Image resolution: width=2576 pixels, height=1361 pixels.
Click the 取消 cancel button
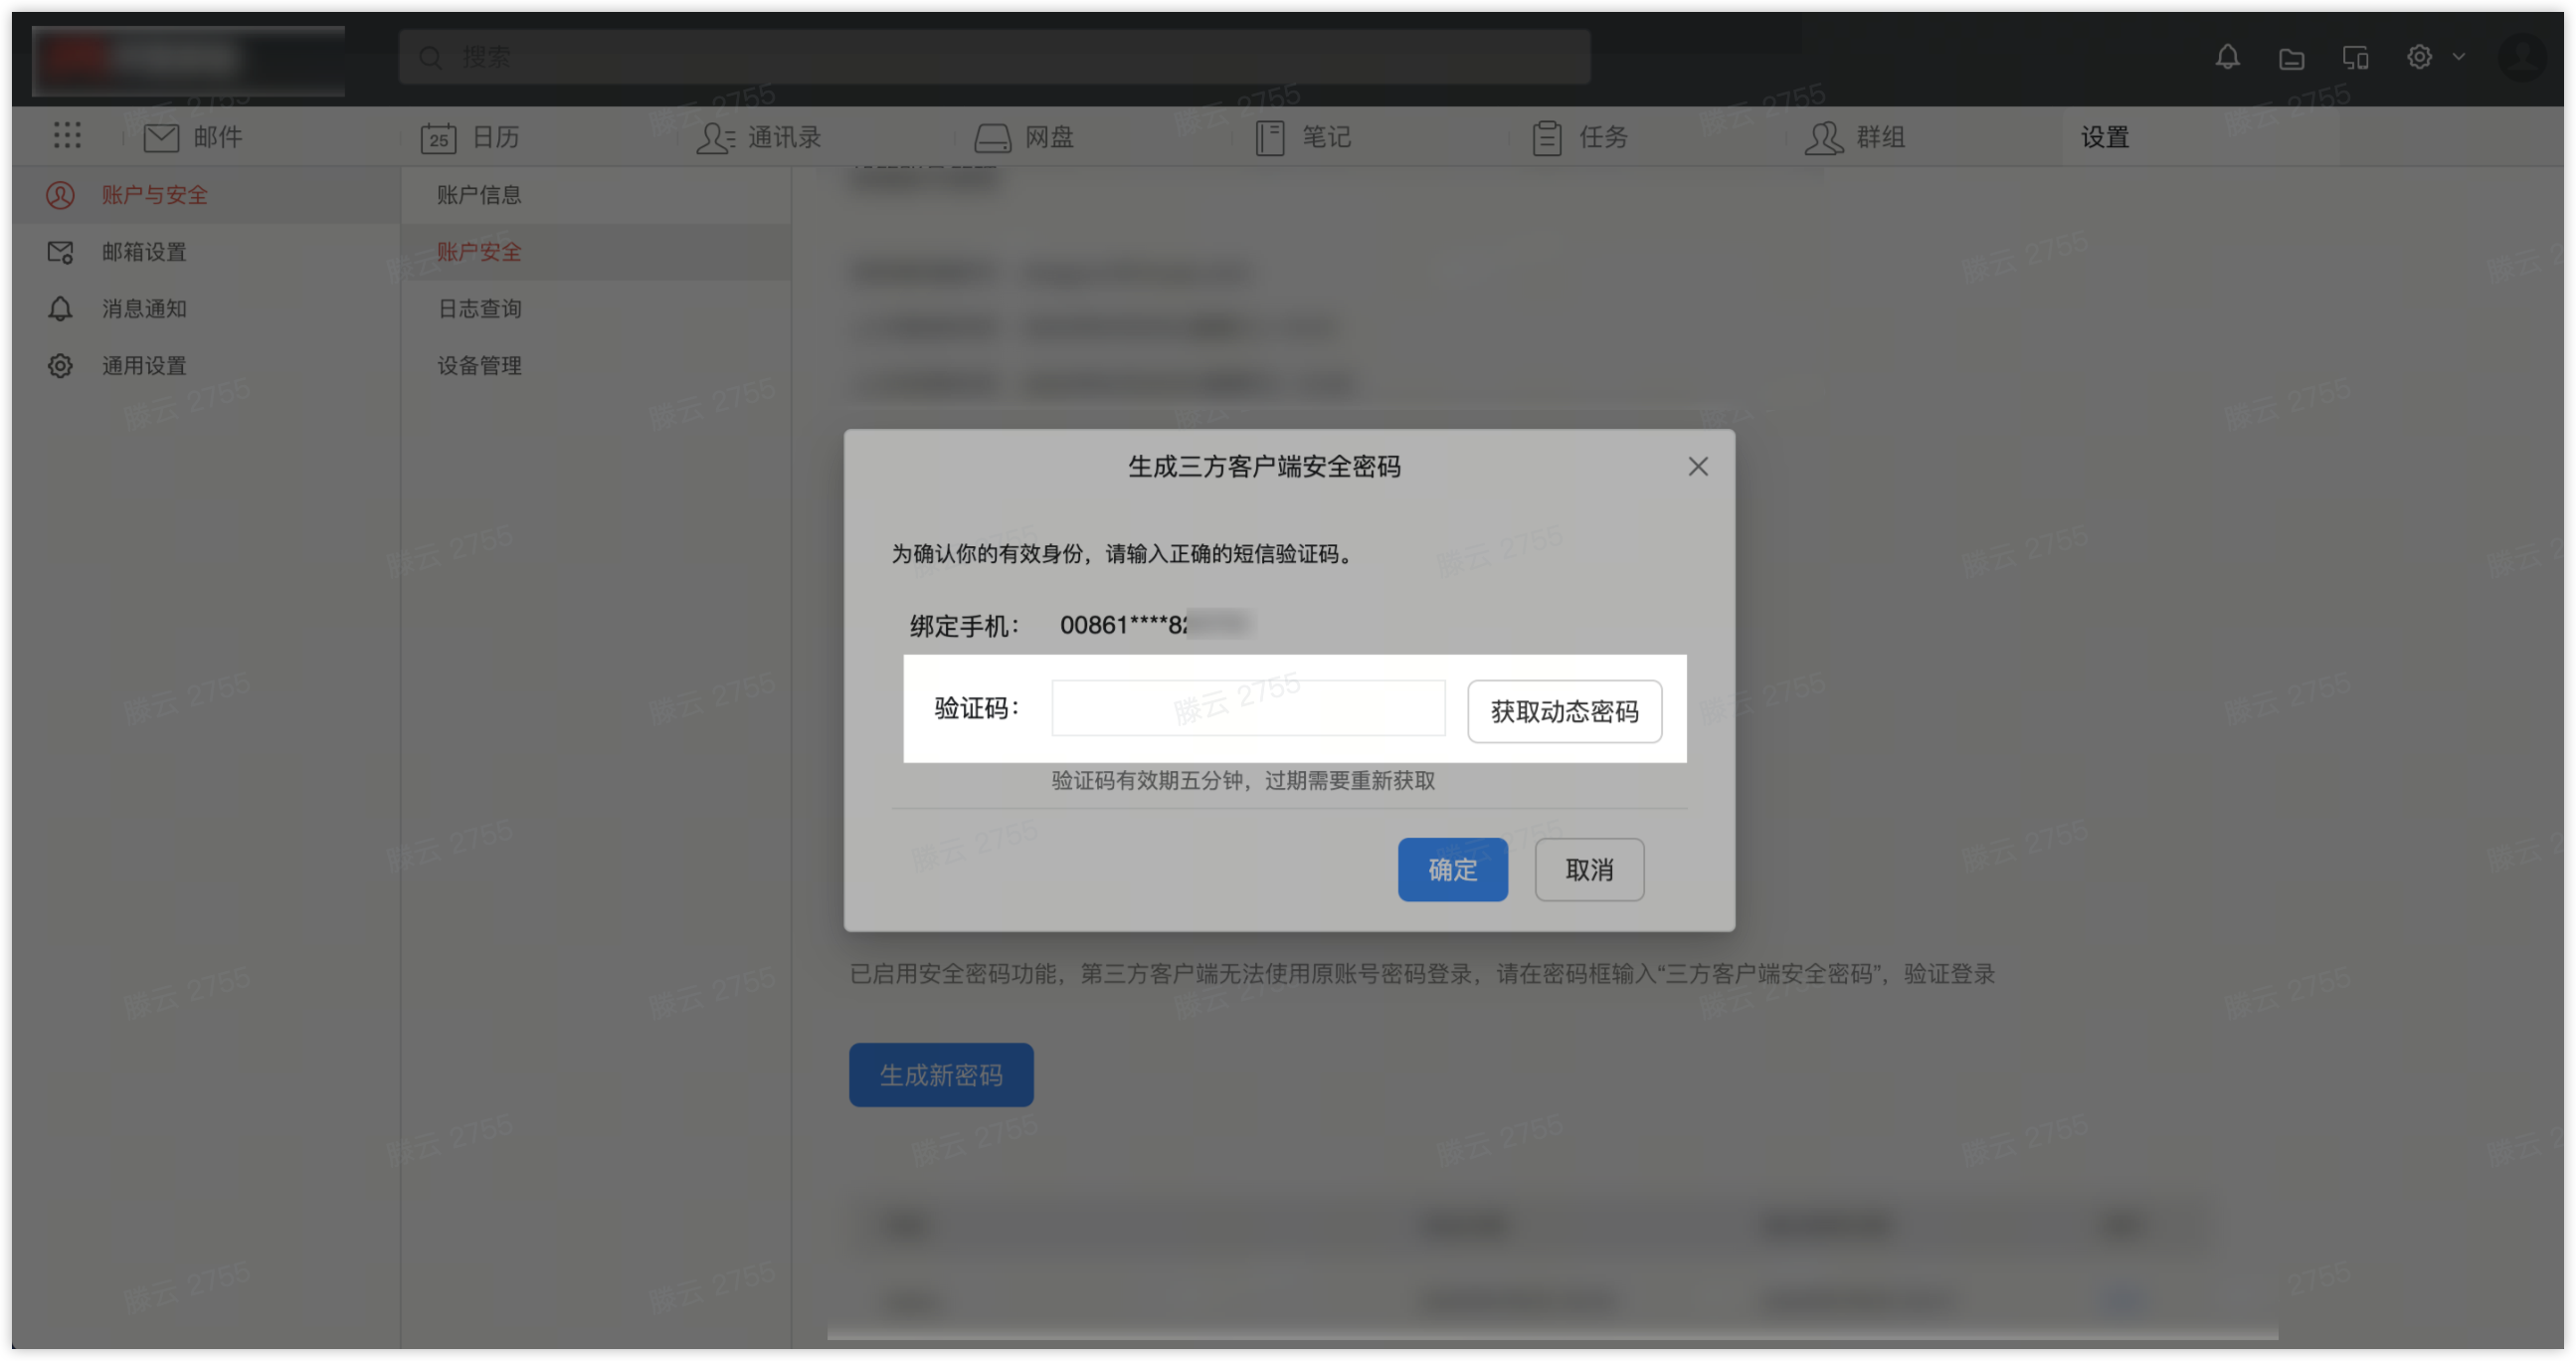[x=1589, y=869]
